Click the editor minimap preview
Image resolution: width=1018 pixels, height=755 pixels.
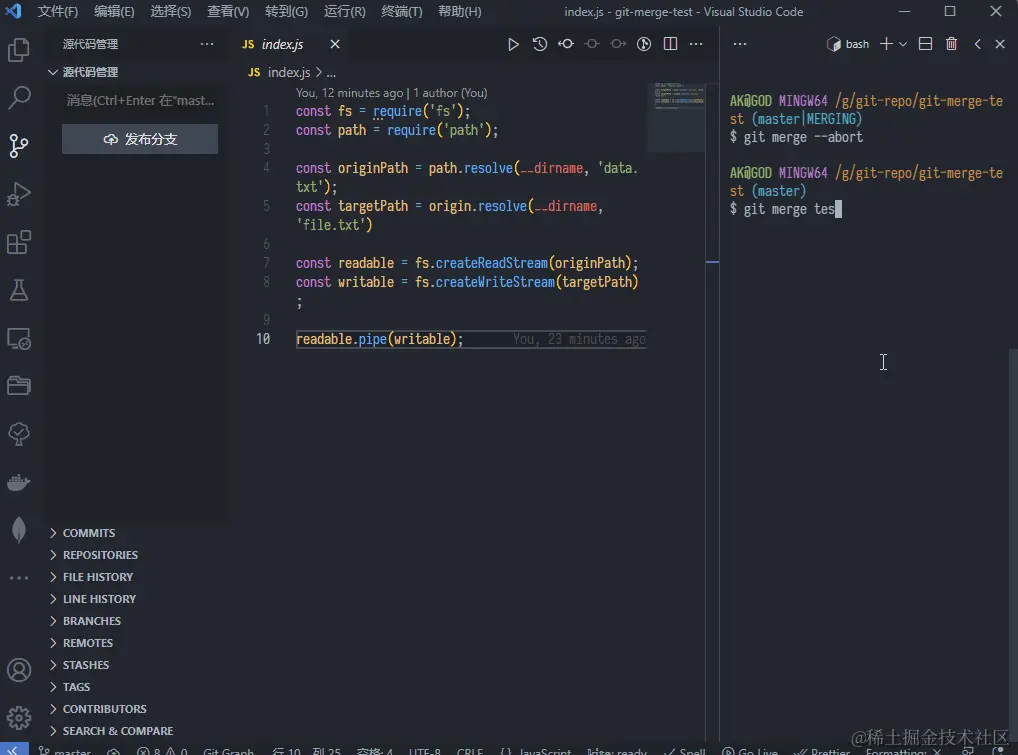tap(678, 117)
